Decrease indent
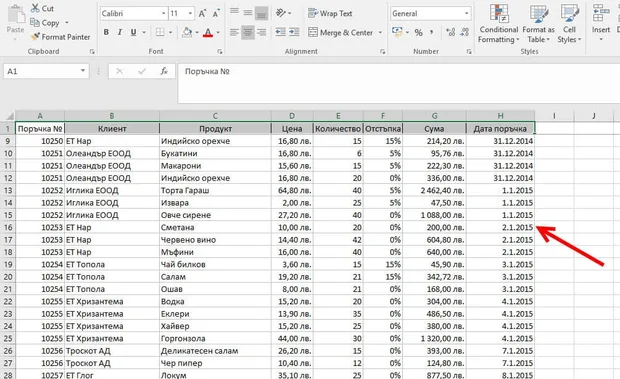This screenshot has height=379, width=620. [x=280, y=32]
